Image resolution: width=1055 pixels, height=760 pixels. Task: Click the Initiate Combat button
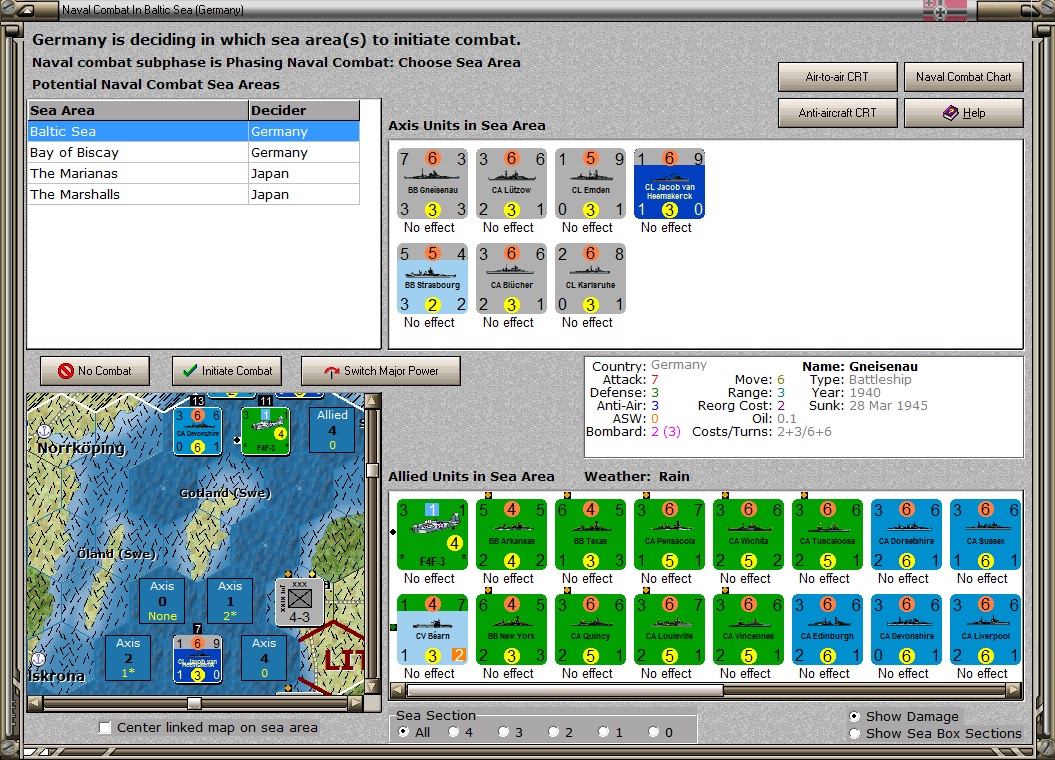227,371
